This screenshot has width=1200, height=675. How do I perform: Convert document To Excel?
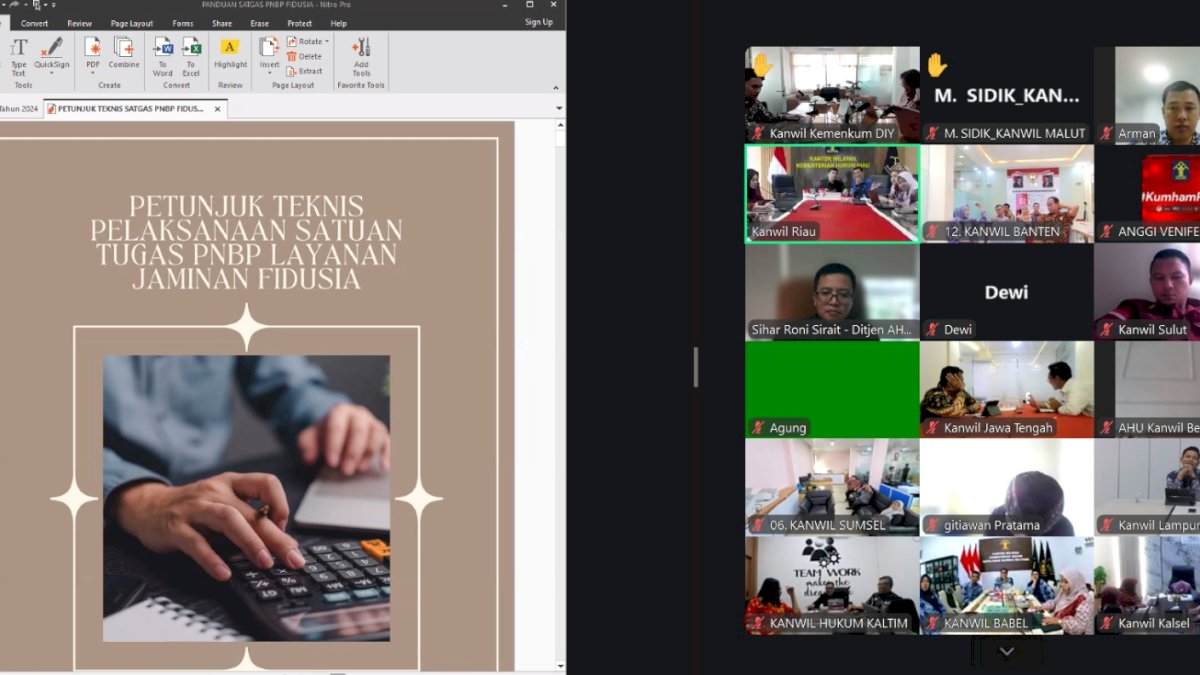click(x=191, y=56)
